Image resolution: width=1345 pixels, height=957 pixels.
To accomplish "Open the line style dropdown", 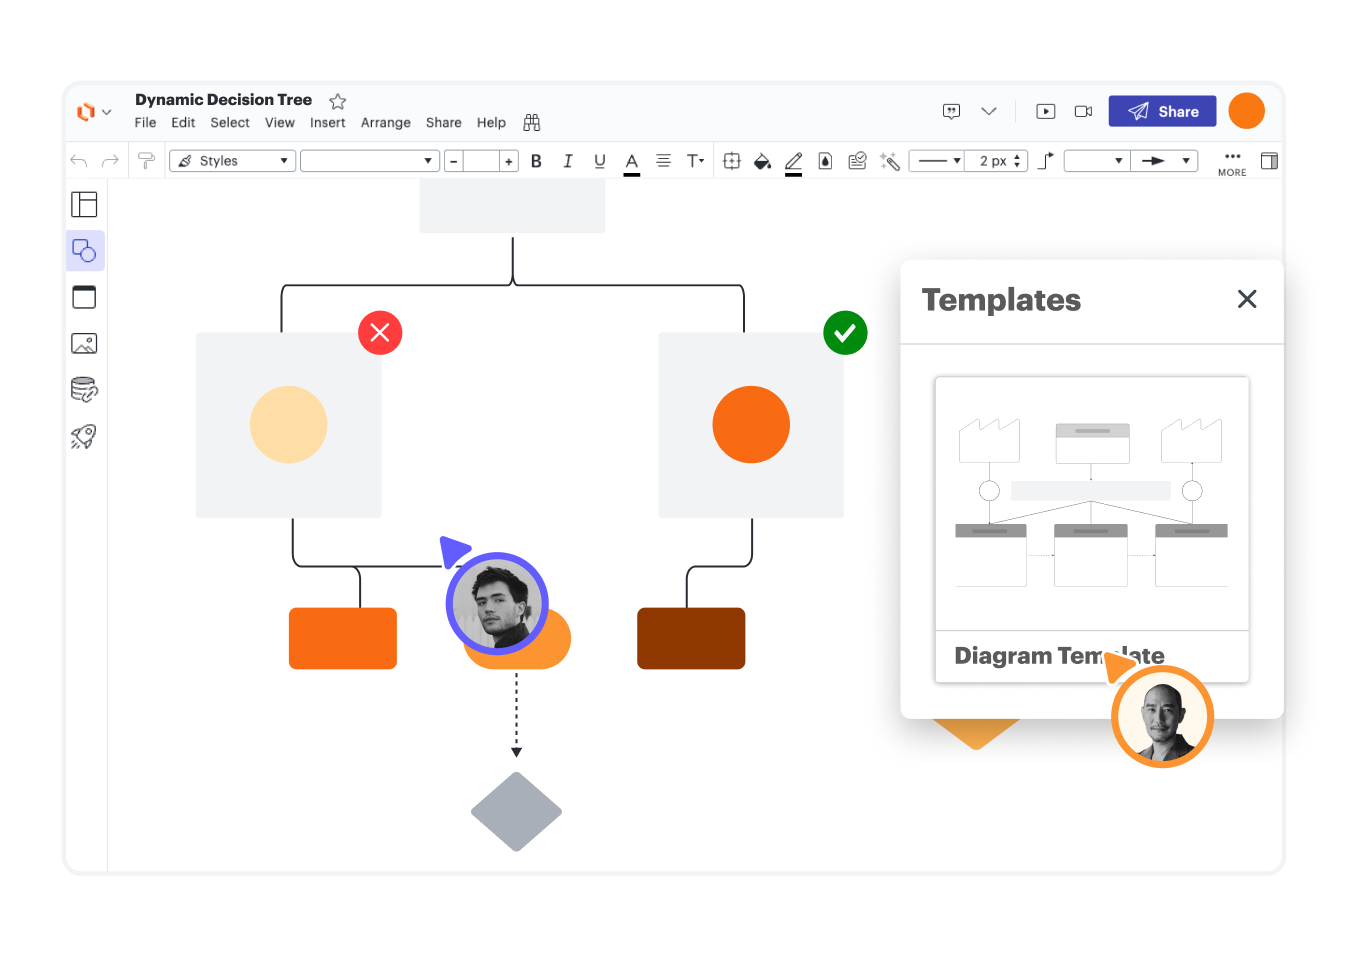I will 938,161.
